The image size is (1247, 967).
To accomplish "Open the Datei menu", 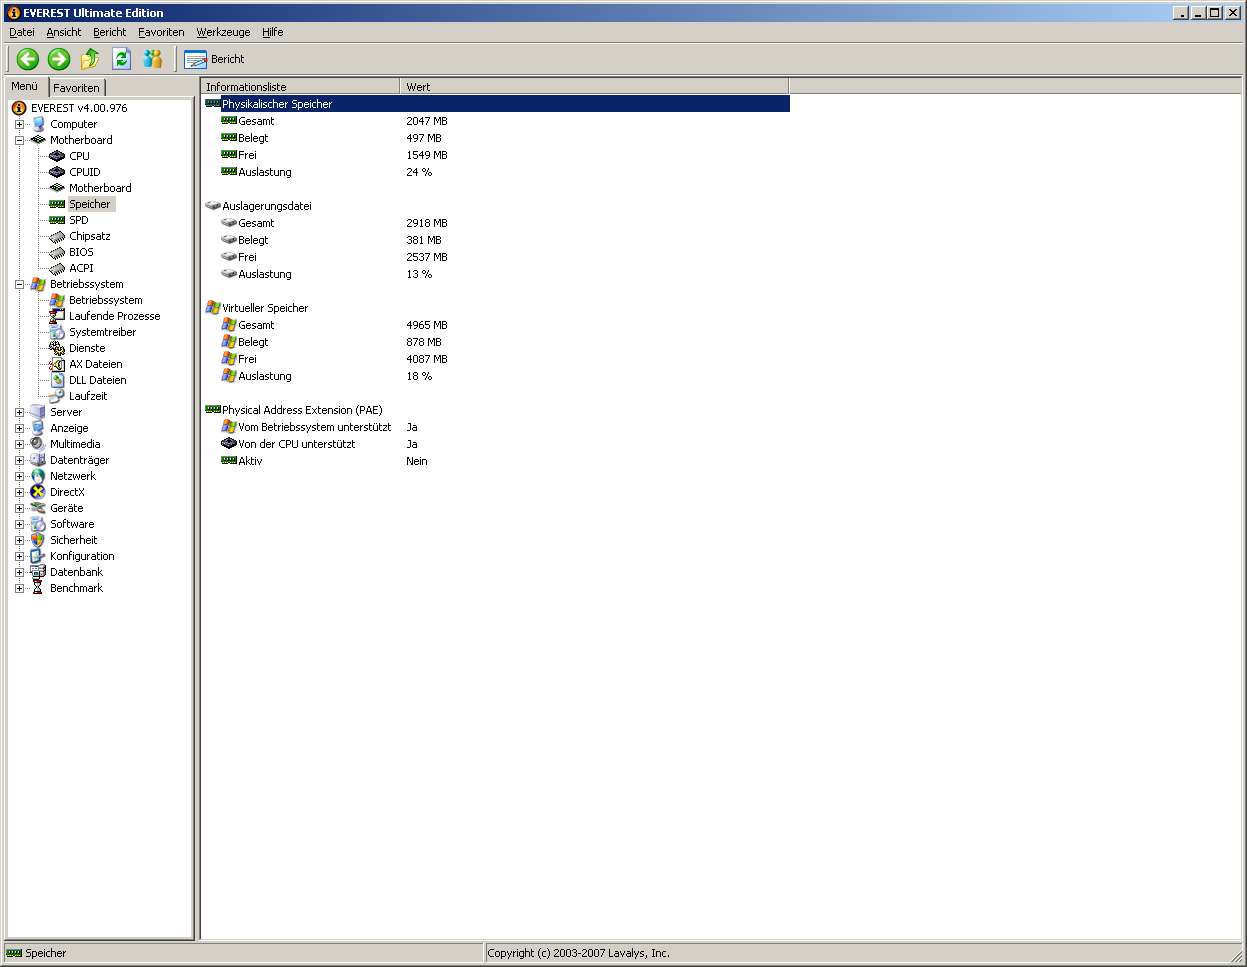I will pyautogui.click(x=22, y=32).
